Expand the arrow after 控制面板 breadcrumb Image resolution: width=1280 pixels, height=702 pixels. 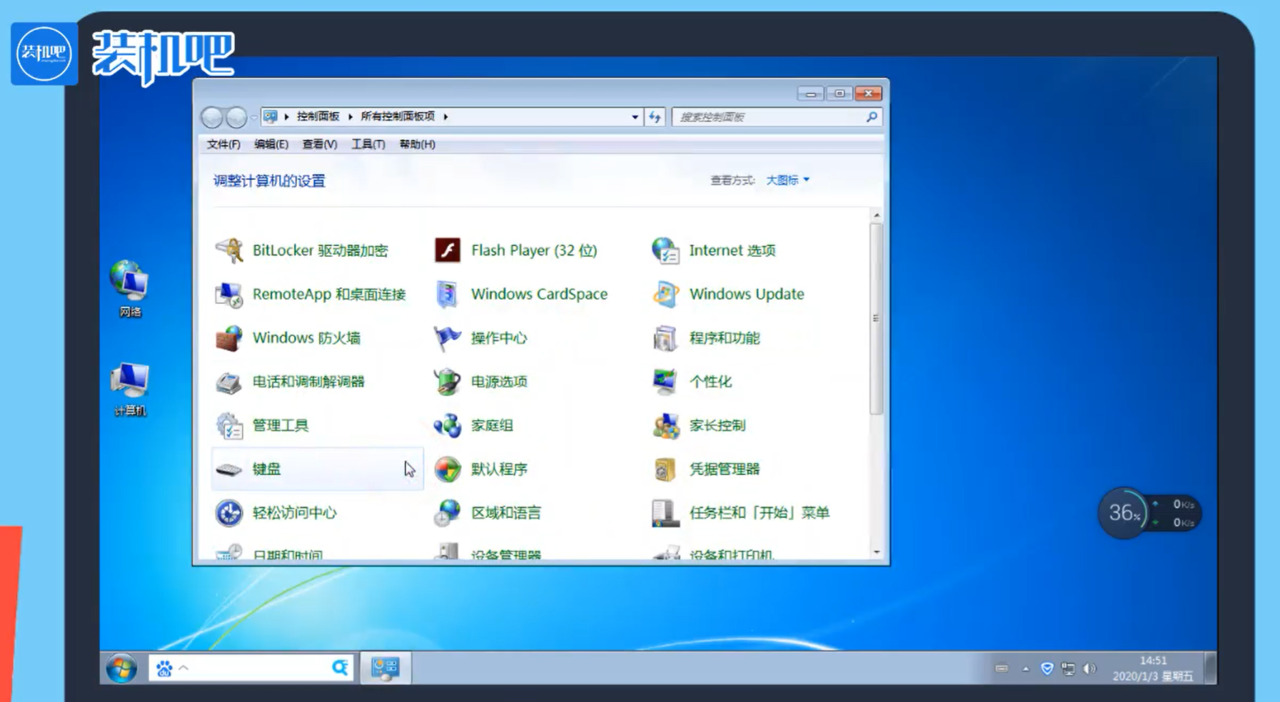pos(351,117)
